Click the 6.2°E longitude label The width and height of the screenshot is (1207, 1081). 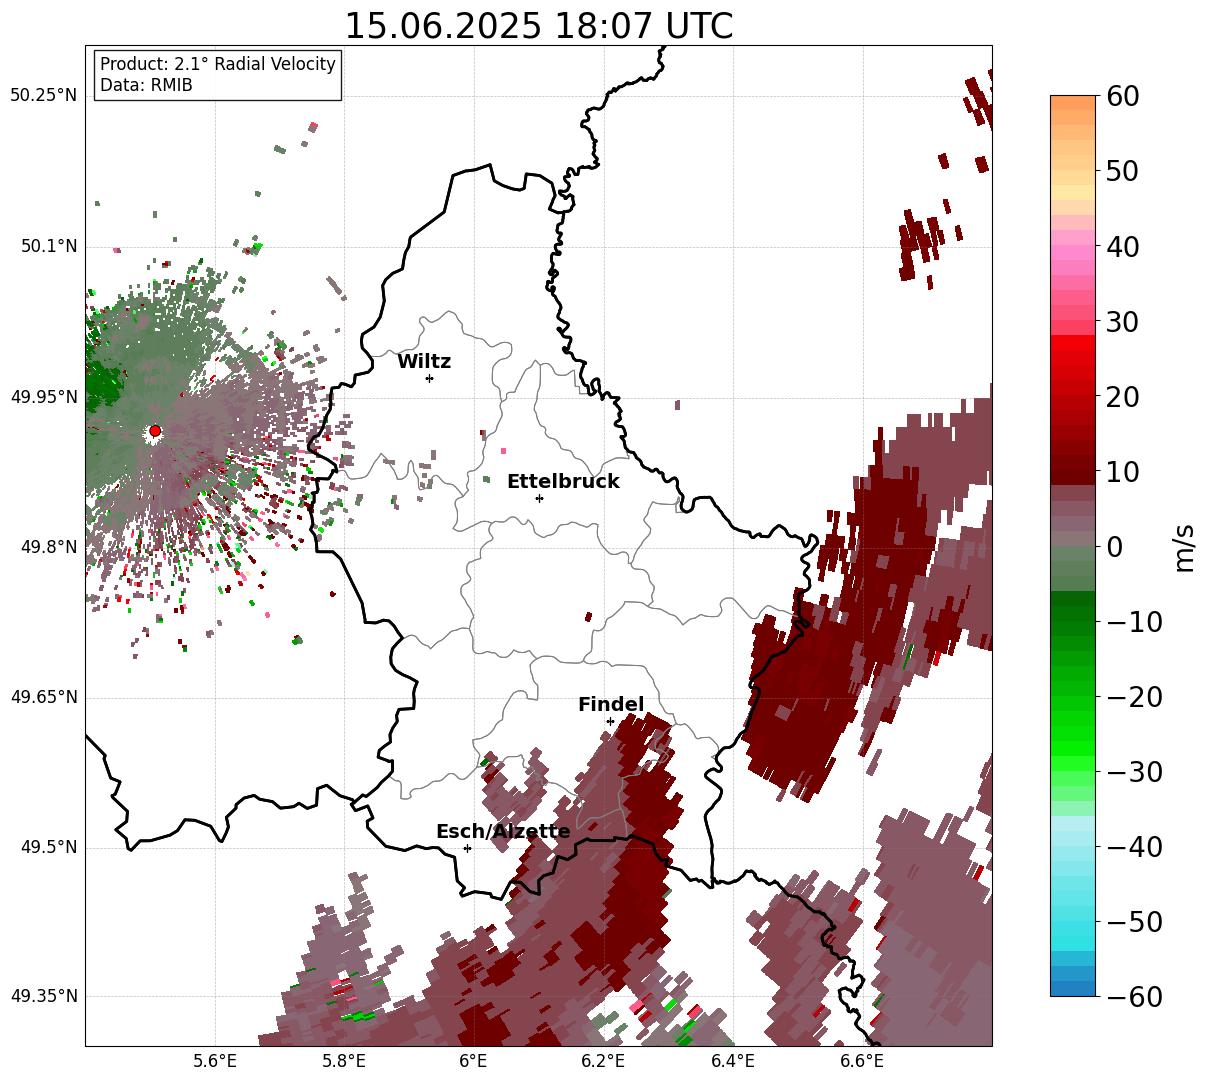[x=604, y=1062]
